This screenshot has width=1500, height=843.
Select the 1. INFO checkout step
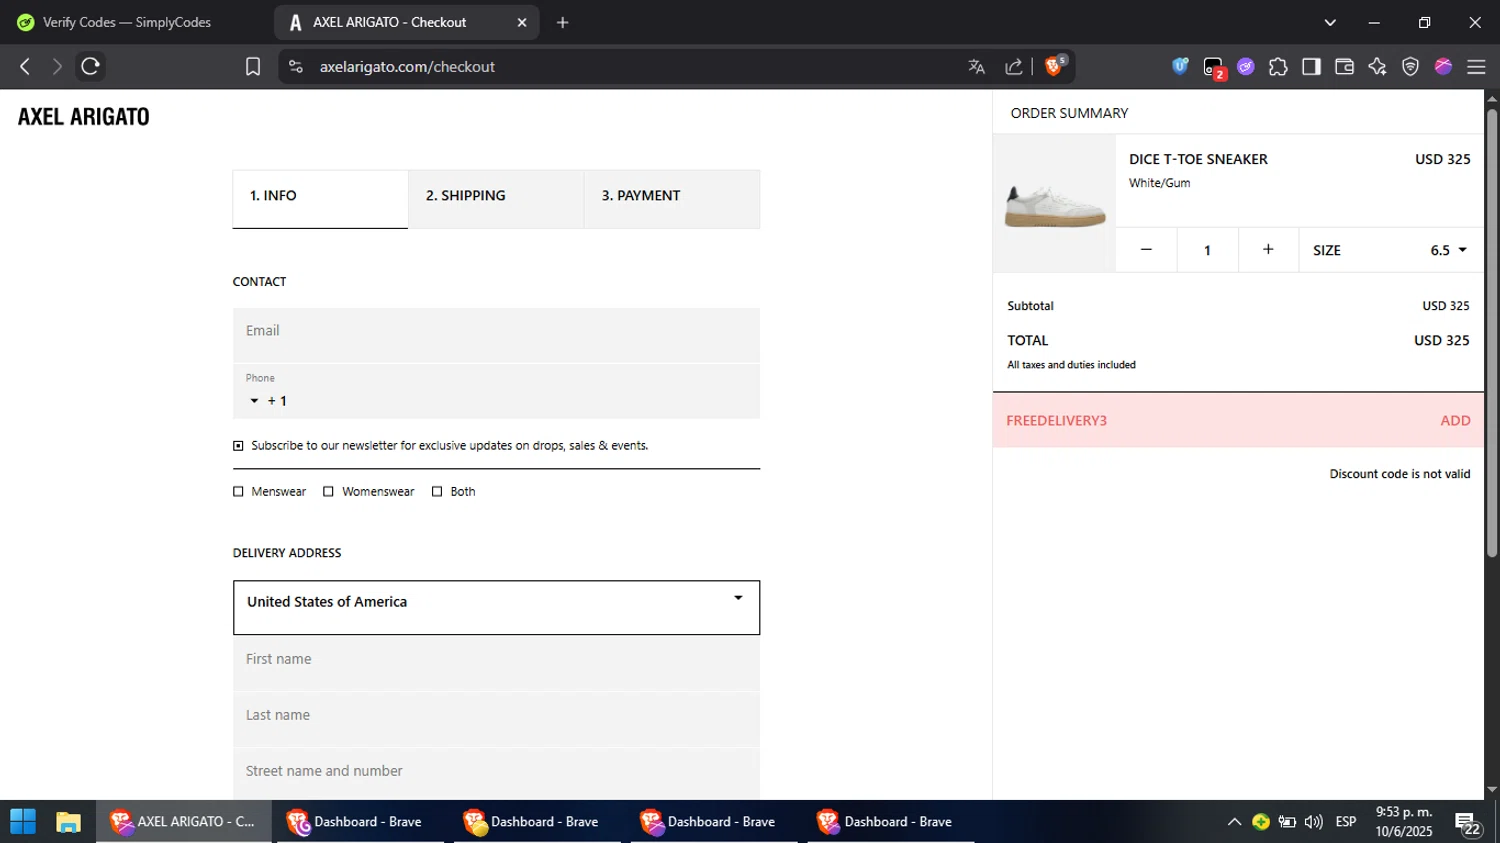[320, 198]
